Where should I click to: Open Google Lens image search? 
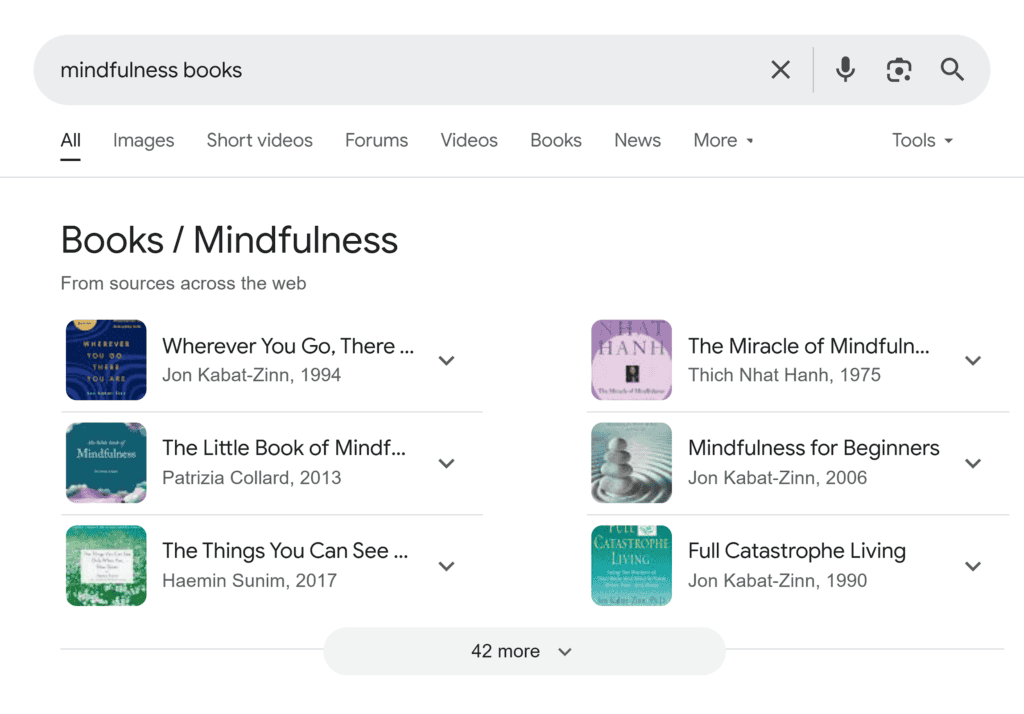899,69
